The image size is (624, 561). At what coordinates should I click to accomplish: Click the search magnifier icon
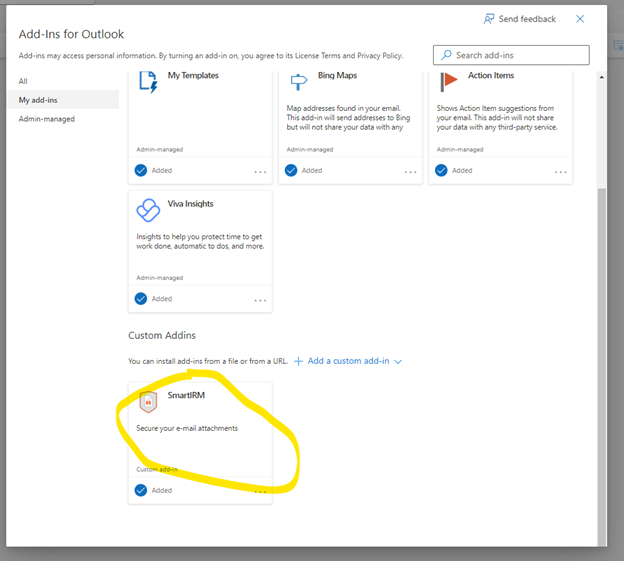445,55
